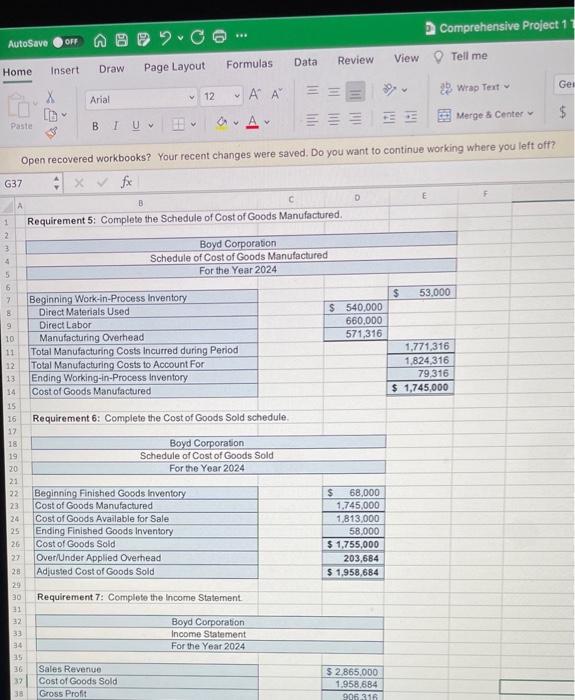The width and height of the screenshot is (575, 700).
Task: Click the Tell me search box
Action: click(x=462, y=56)
